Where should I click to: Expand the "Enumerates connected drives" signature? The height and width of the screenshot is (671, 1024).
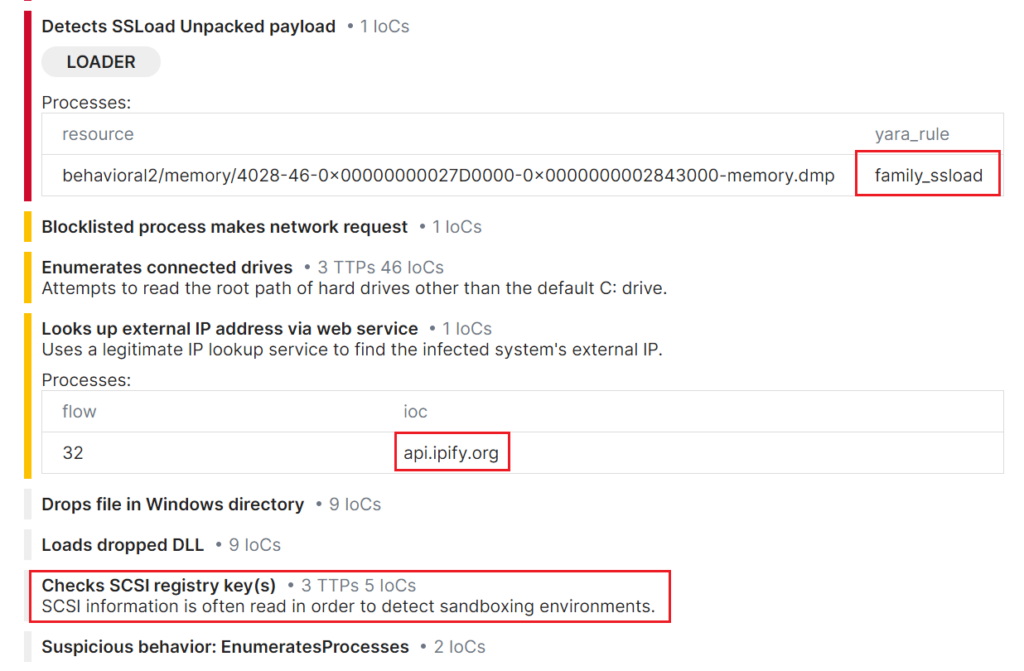point(167,267)
